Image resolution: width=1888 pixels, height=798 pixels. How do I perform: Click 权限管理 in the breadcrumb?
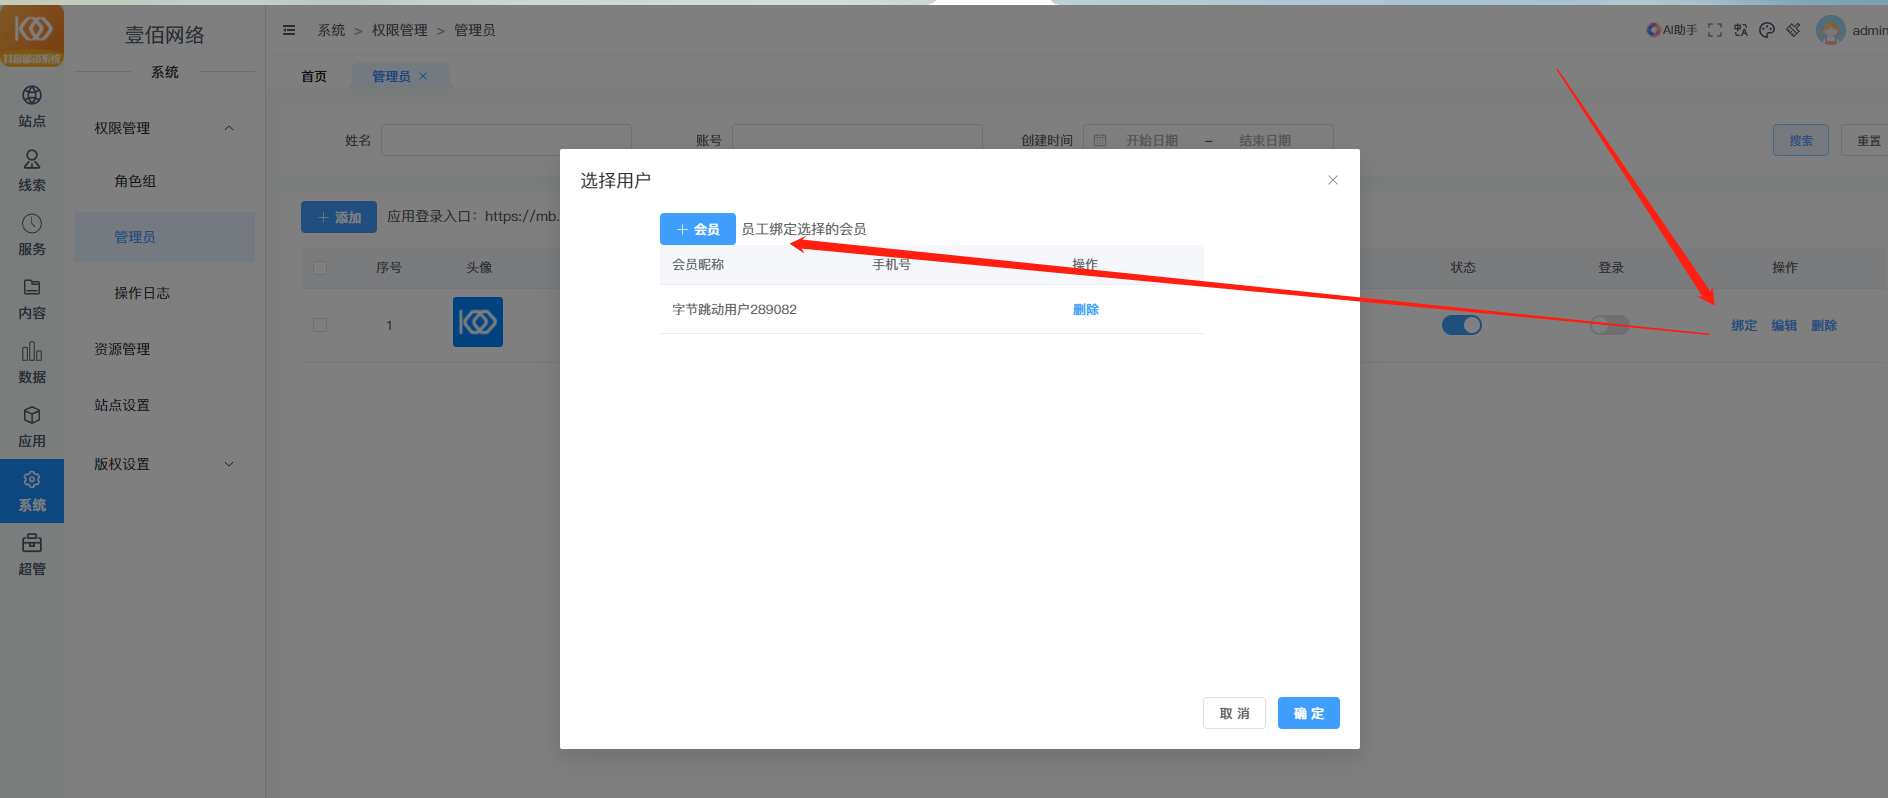click(400, 30)
